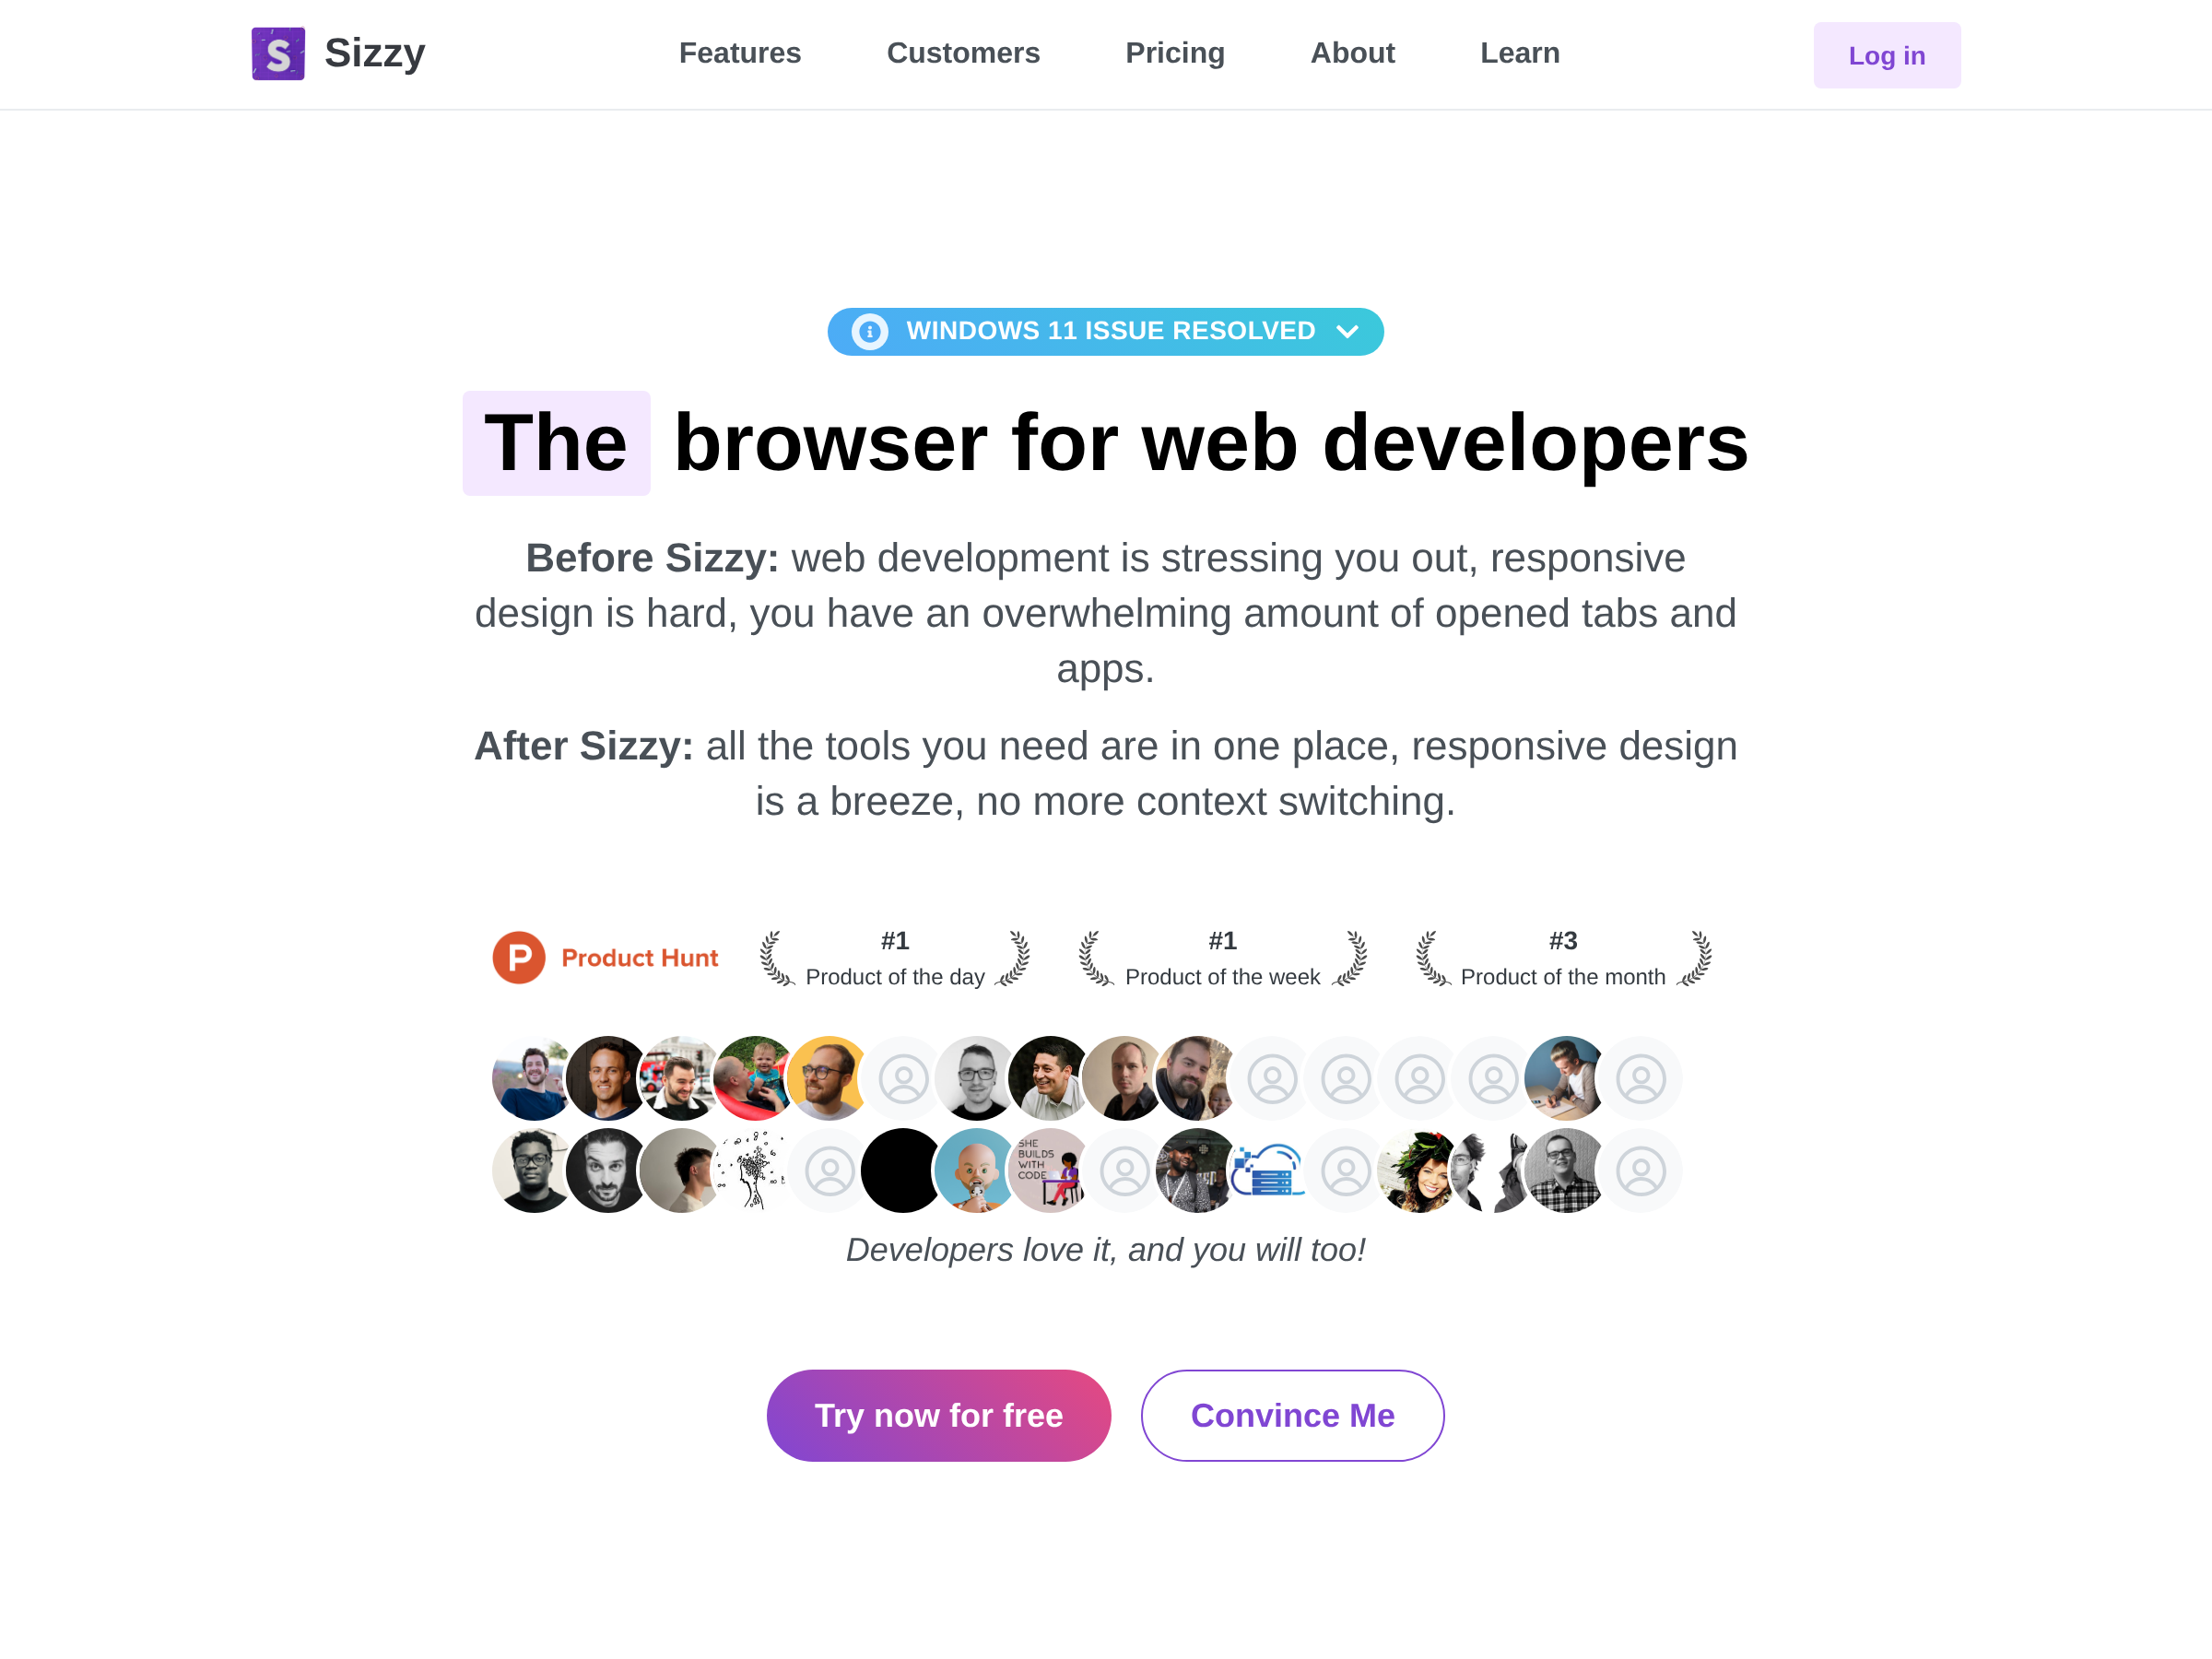Click the Convince Me button
Image resolution: width=2212 pixels, height=1659 pixels.
click(x=1292, y=1415)
